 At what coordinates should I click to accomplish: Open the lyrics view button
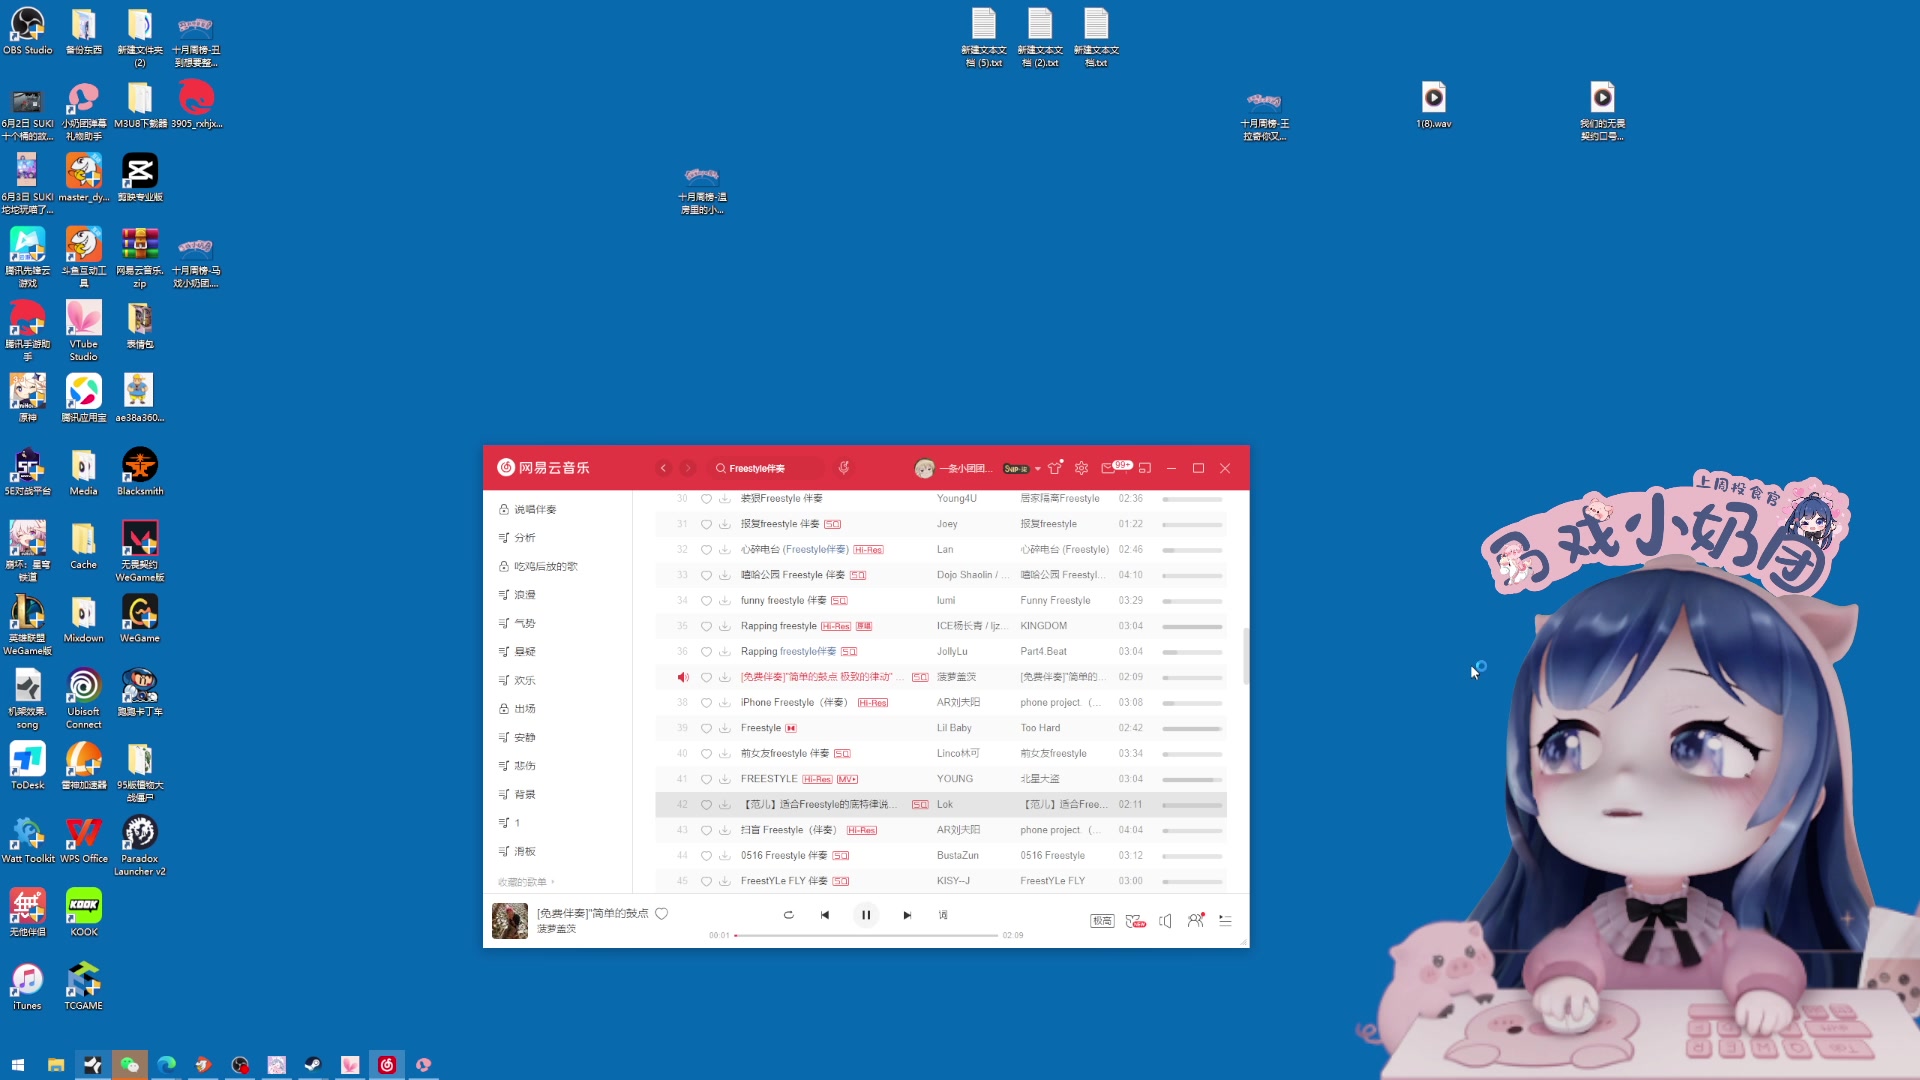(943, 915)
